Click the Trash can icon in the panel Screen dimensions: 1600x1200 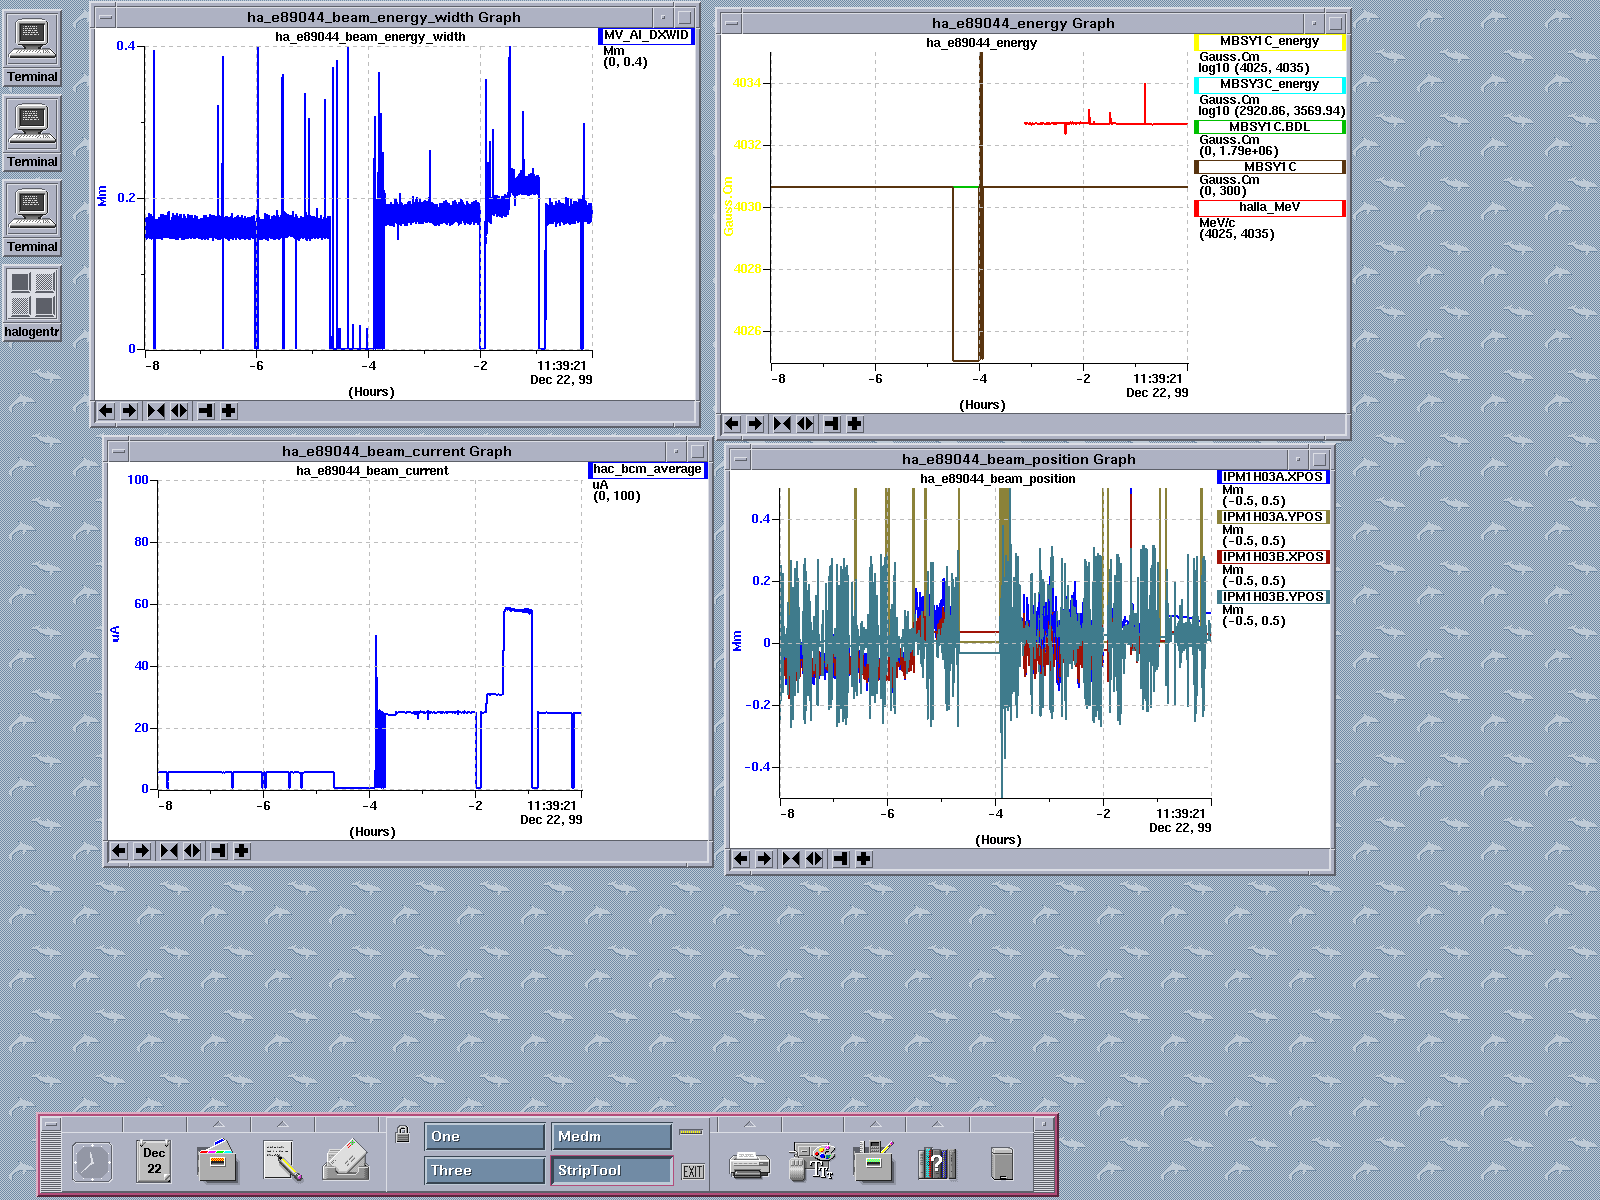(1001, 1163)
